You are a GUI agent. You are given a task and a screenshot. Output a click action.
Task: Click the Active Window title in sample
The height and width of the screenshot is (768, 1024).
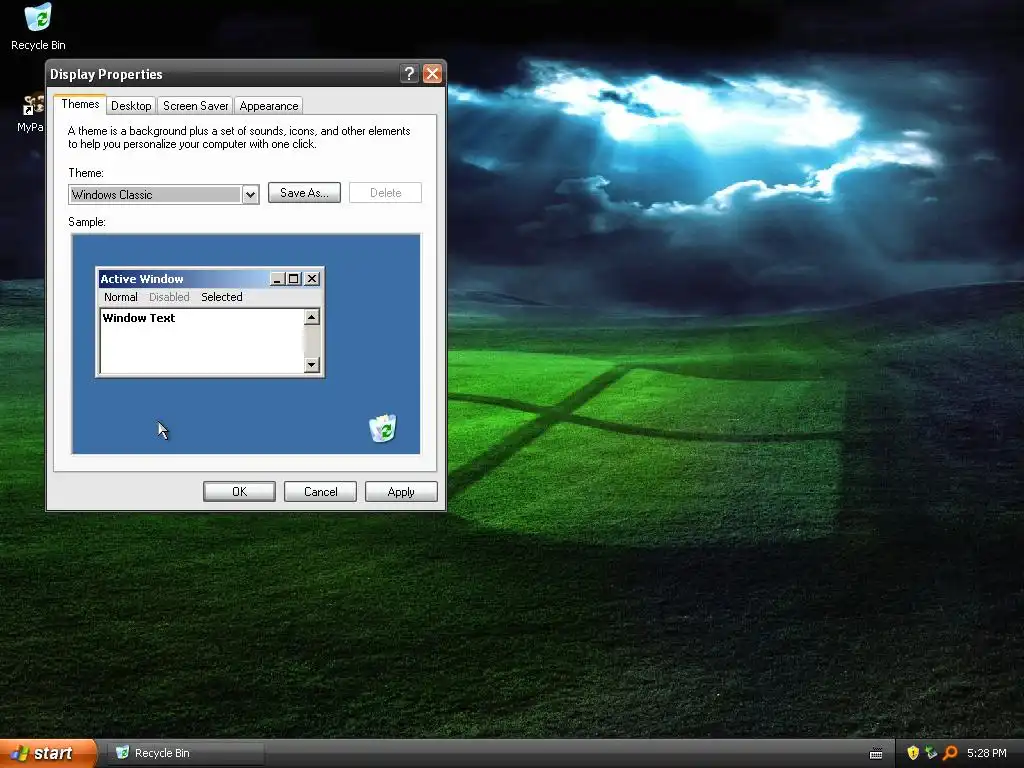142,279
